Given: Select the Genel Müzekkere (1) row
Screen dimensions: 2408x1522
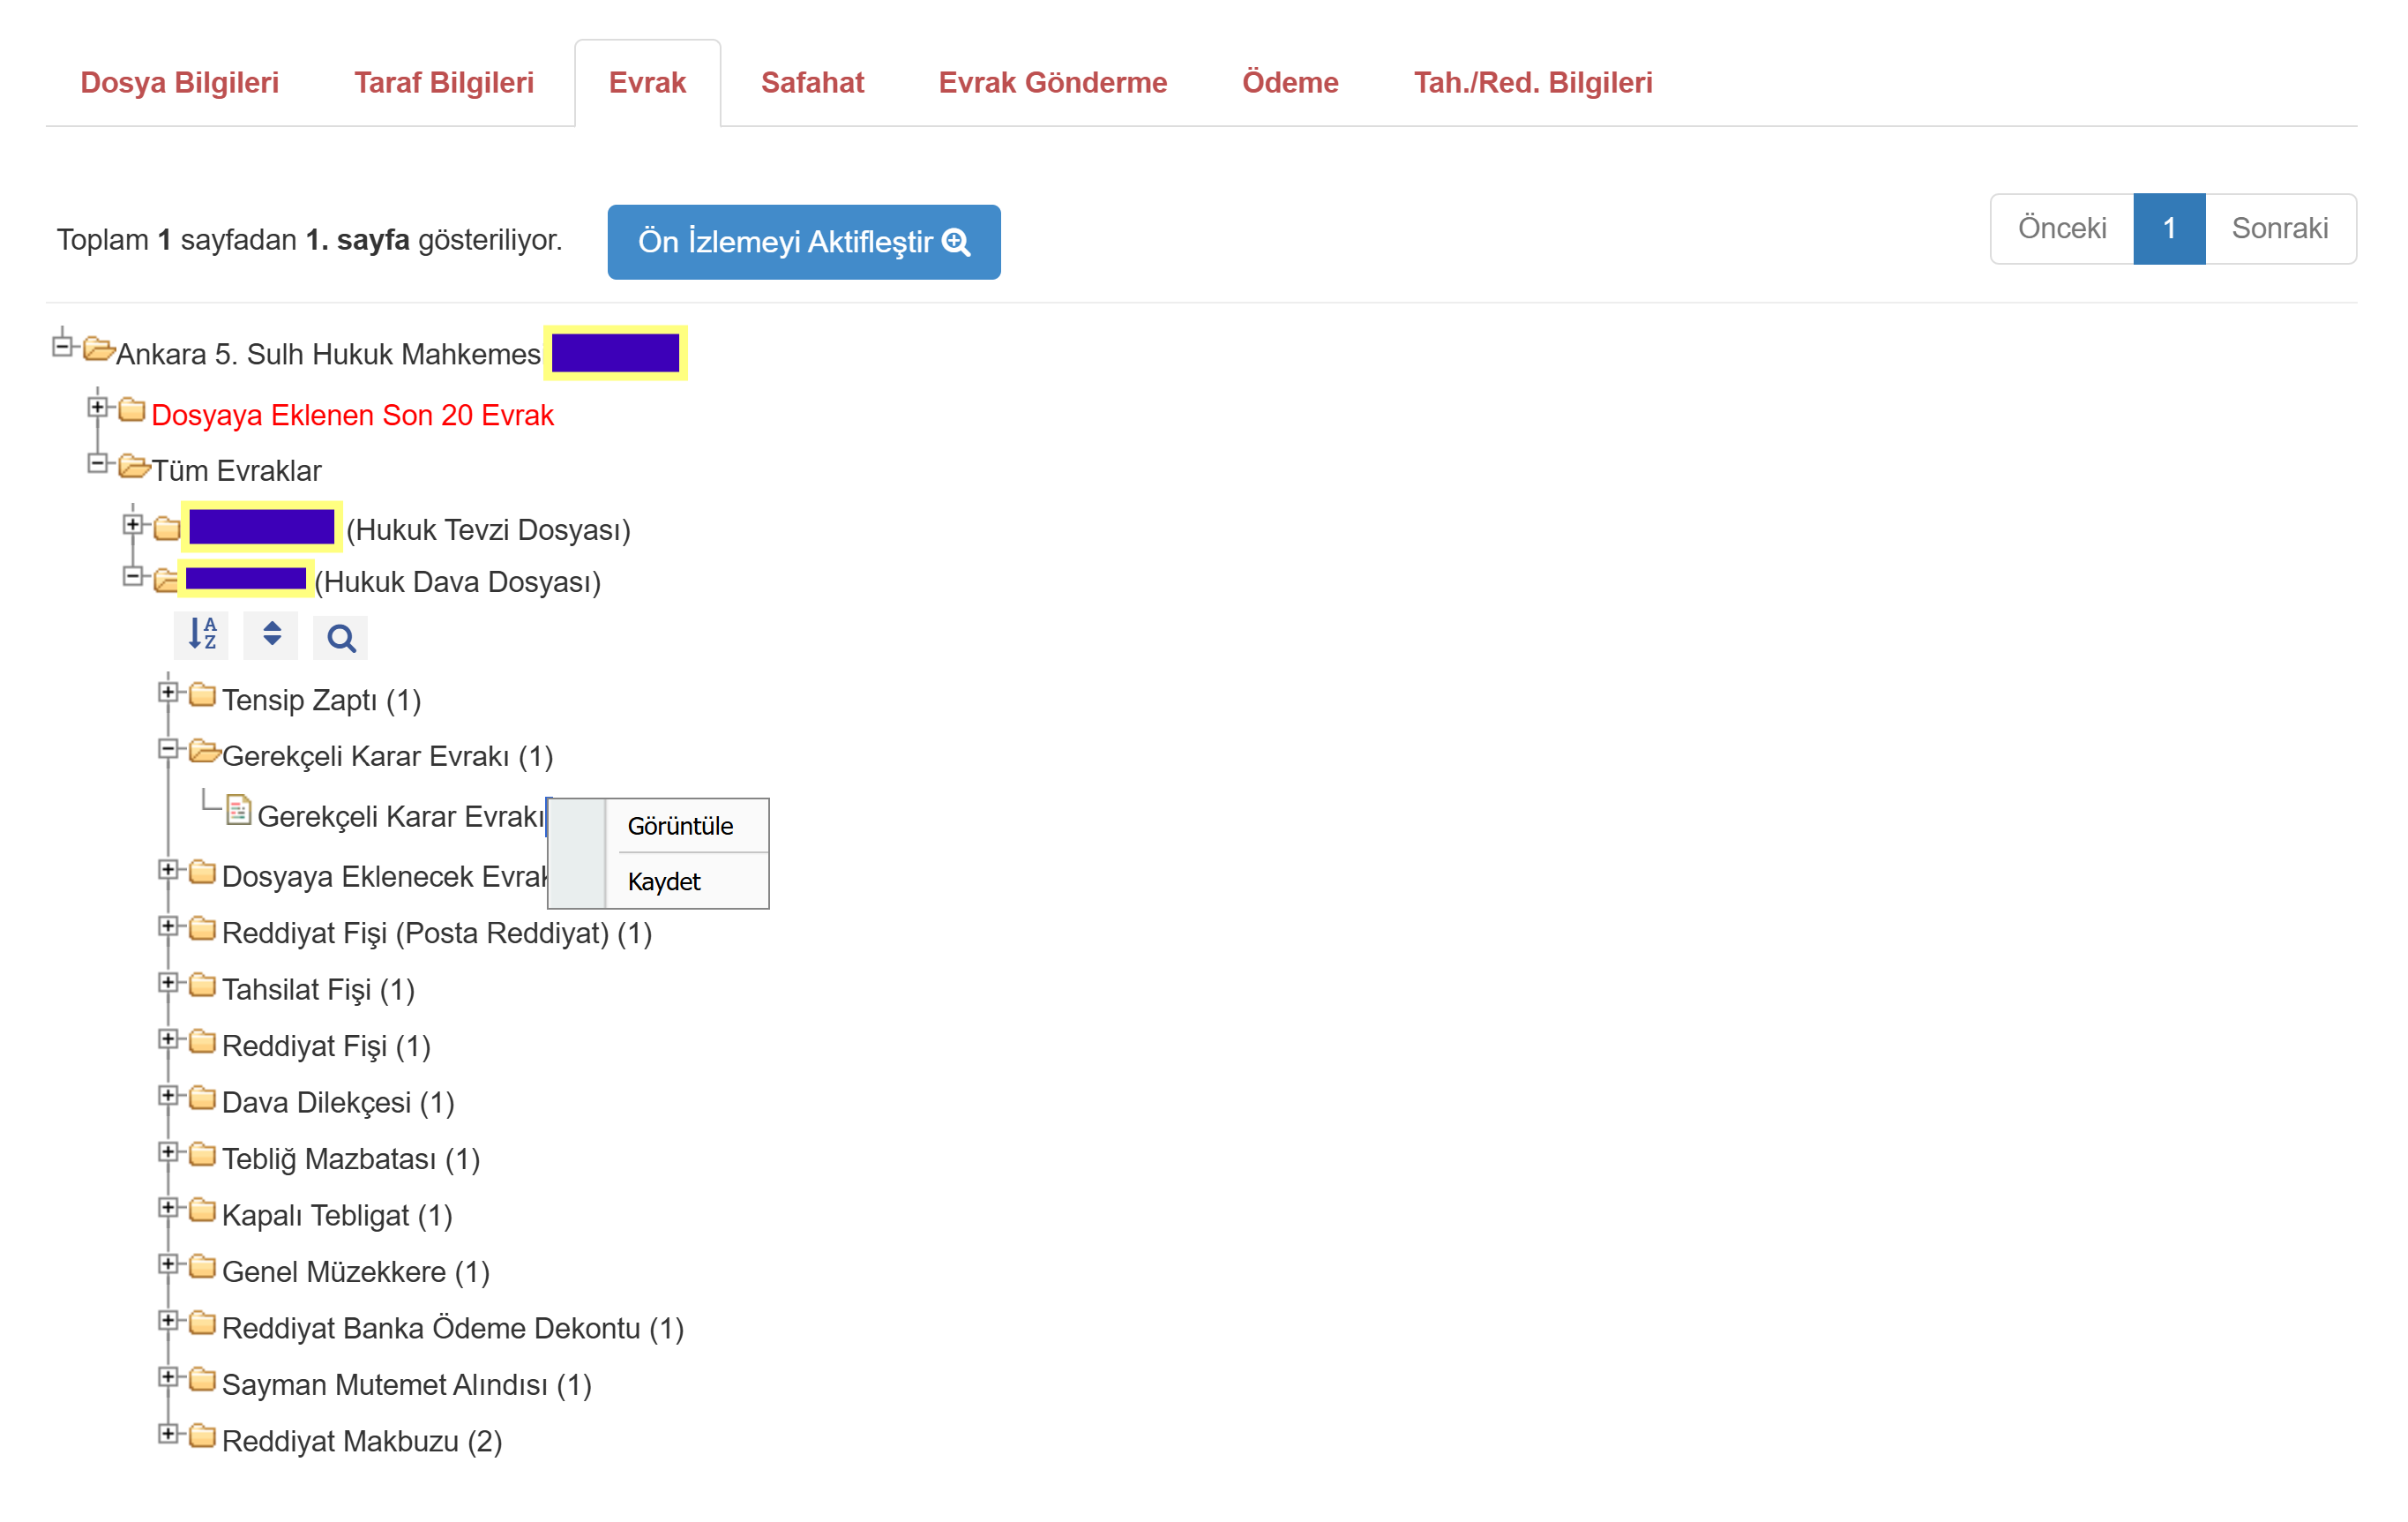Looking at the screenshot, I should point(356,1272).
